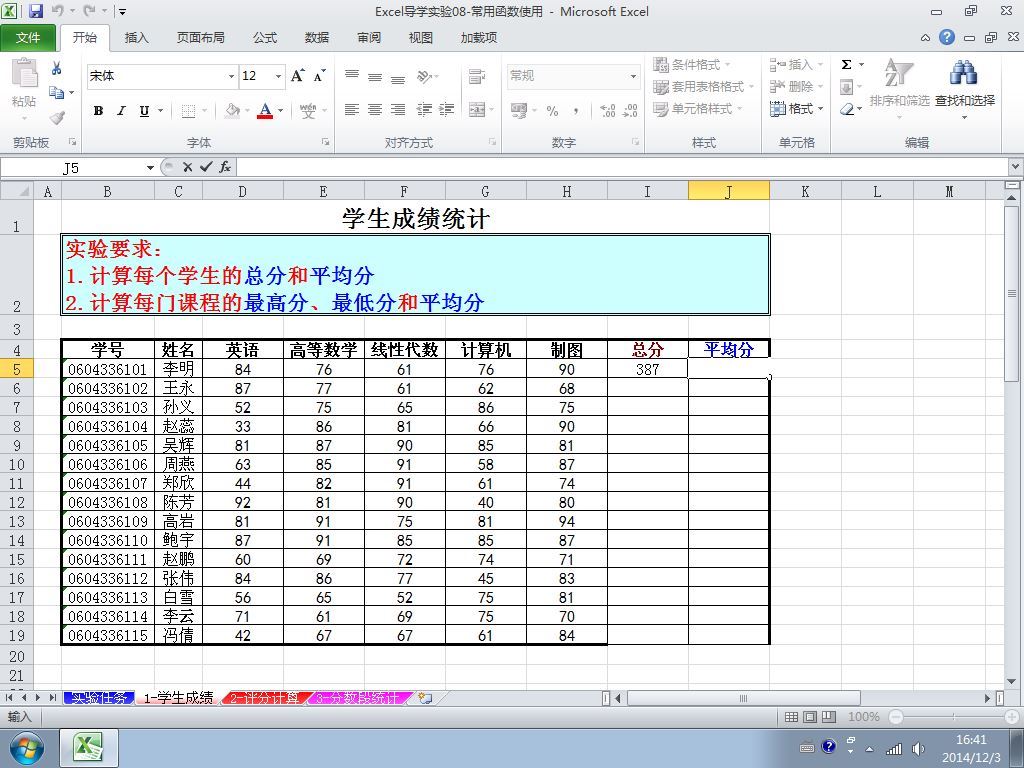
Task: Click merge and center icon
Action: (x=477, y=110)
